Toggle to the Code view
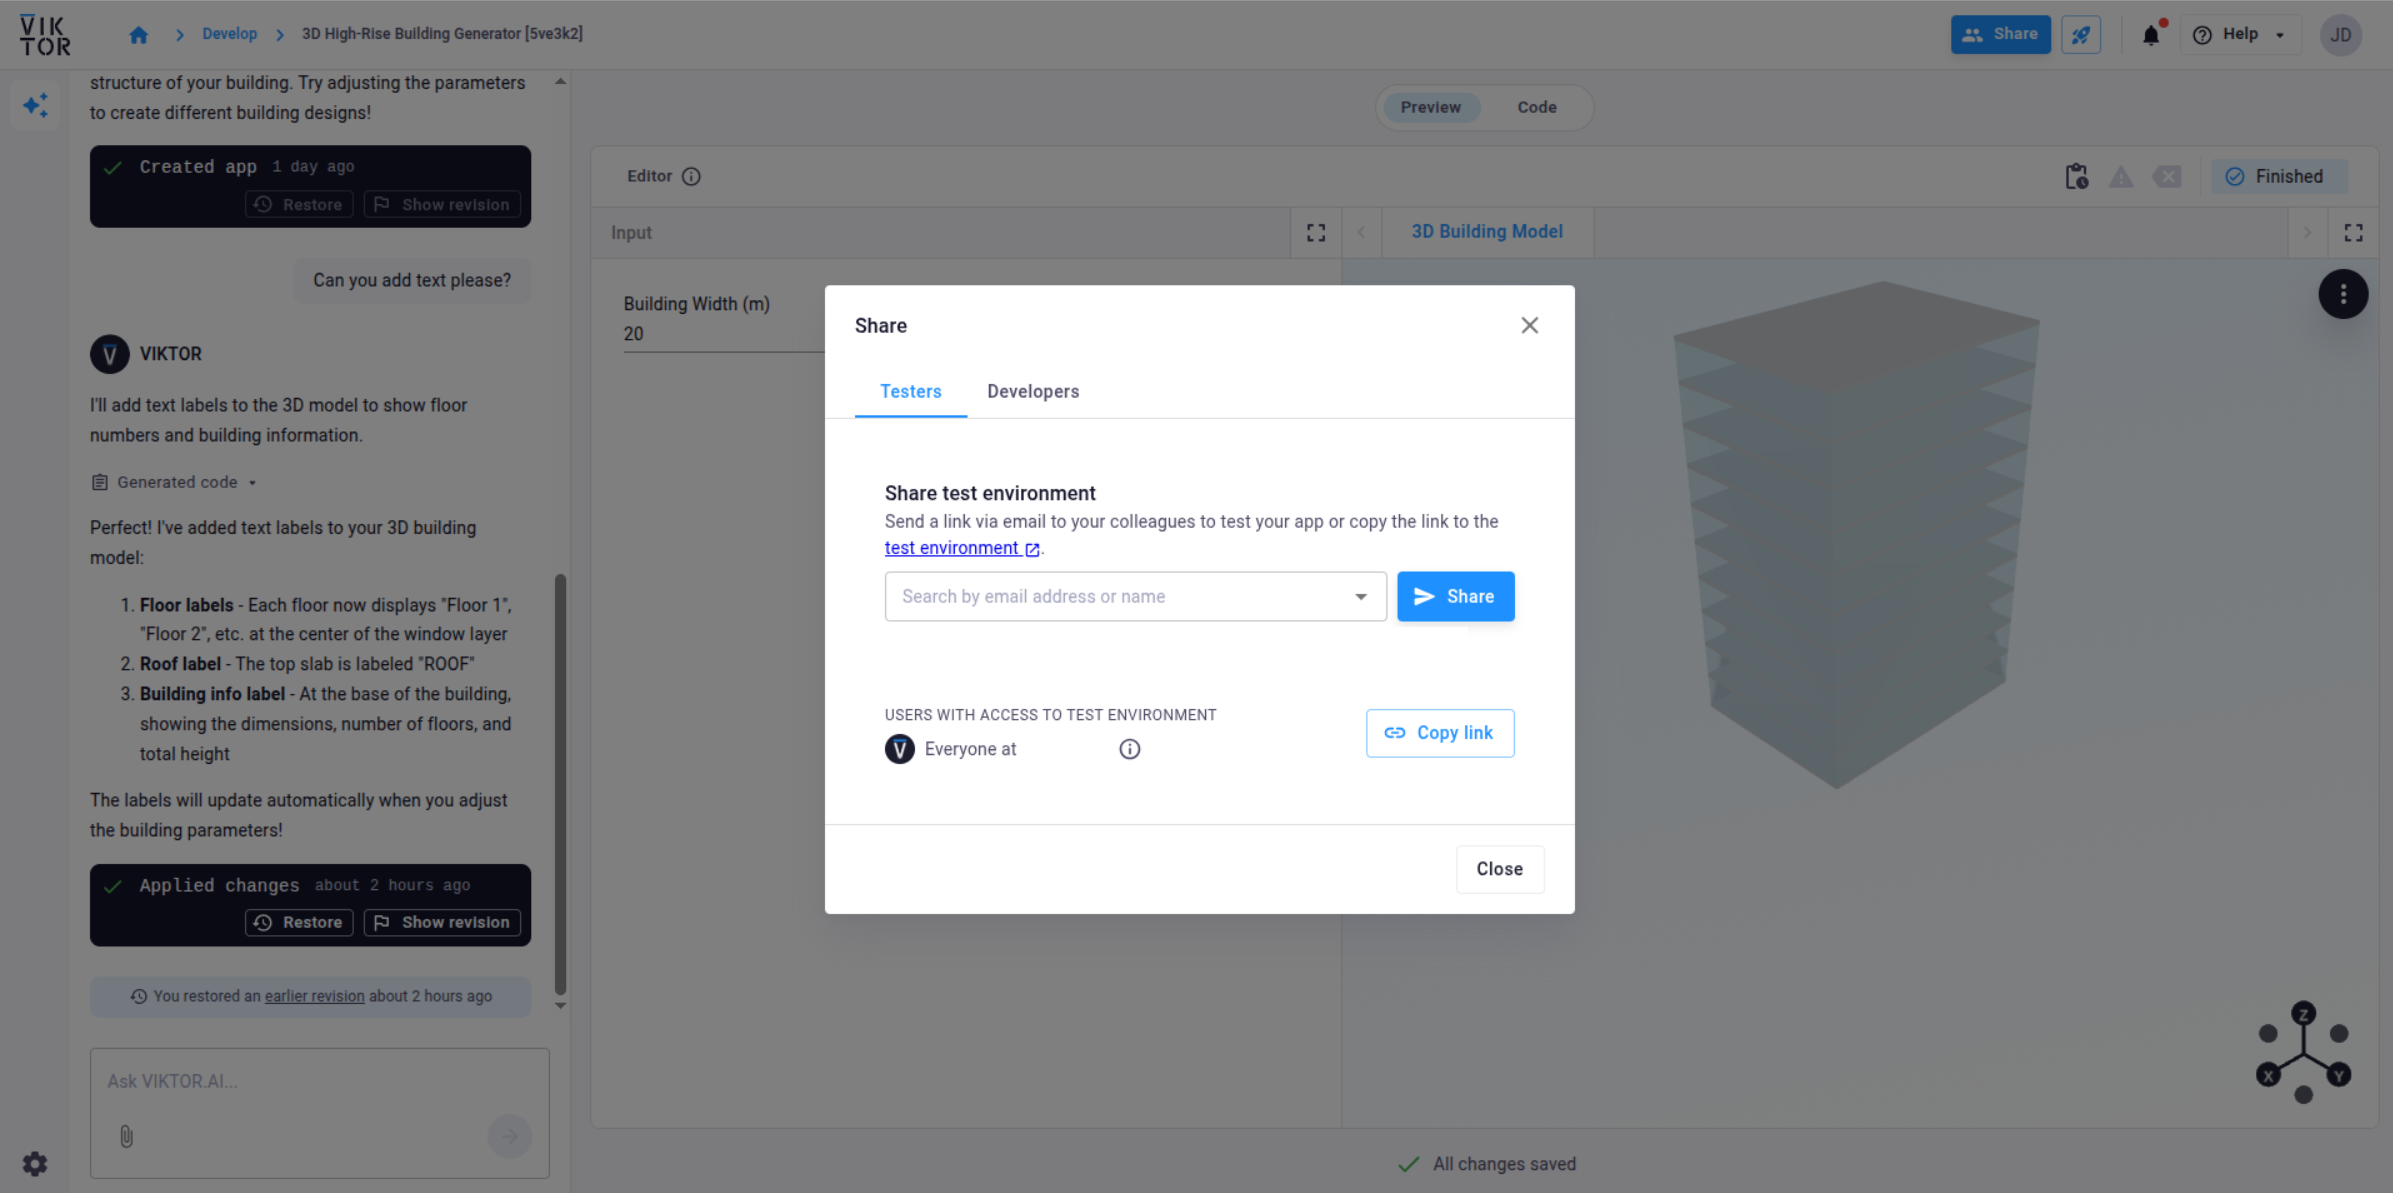2393x1193 pixels. 1536,107
